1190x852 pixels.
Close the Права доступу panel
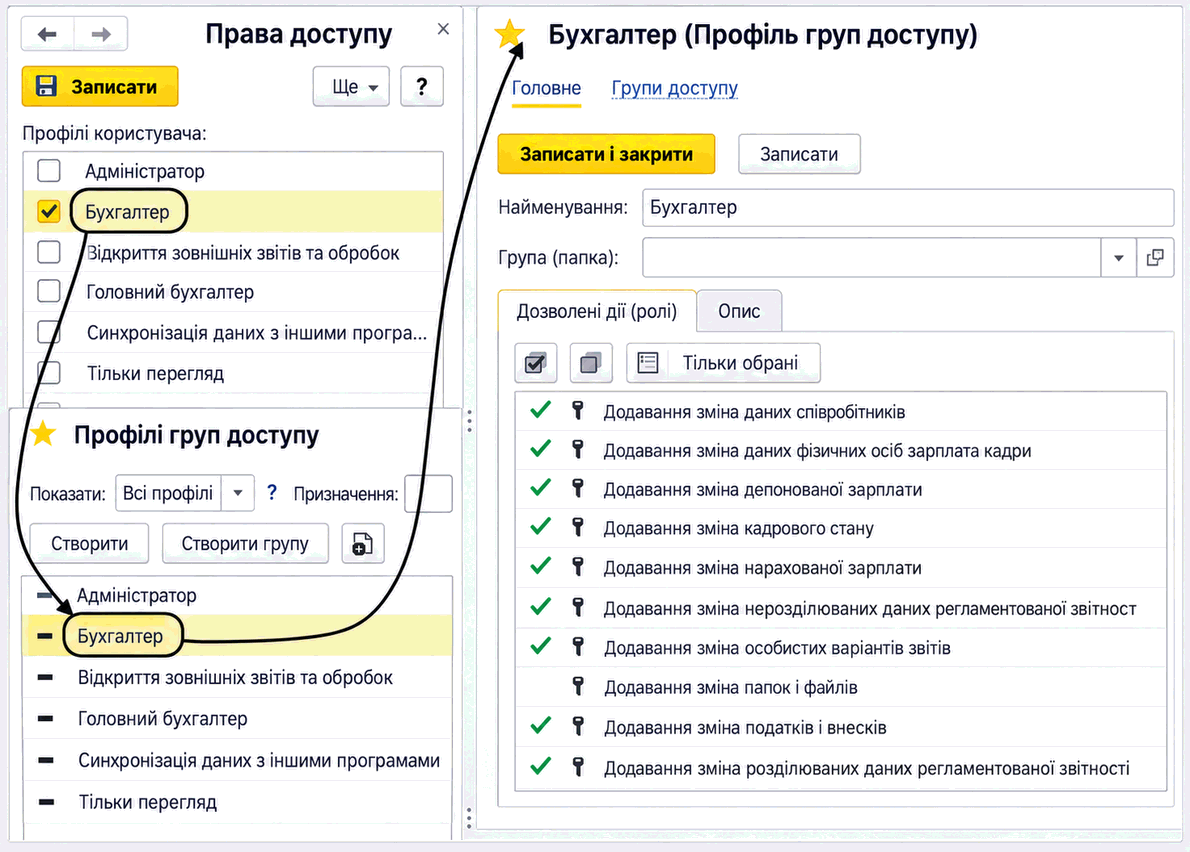pyautogui.click(x=444, y=29)
